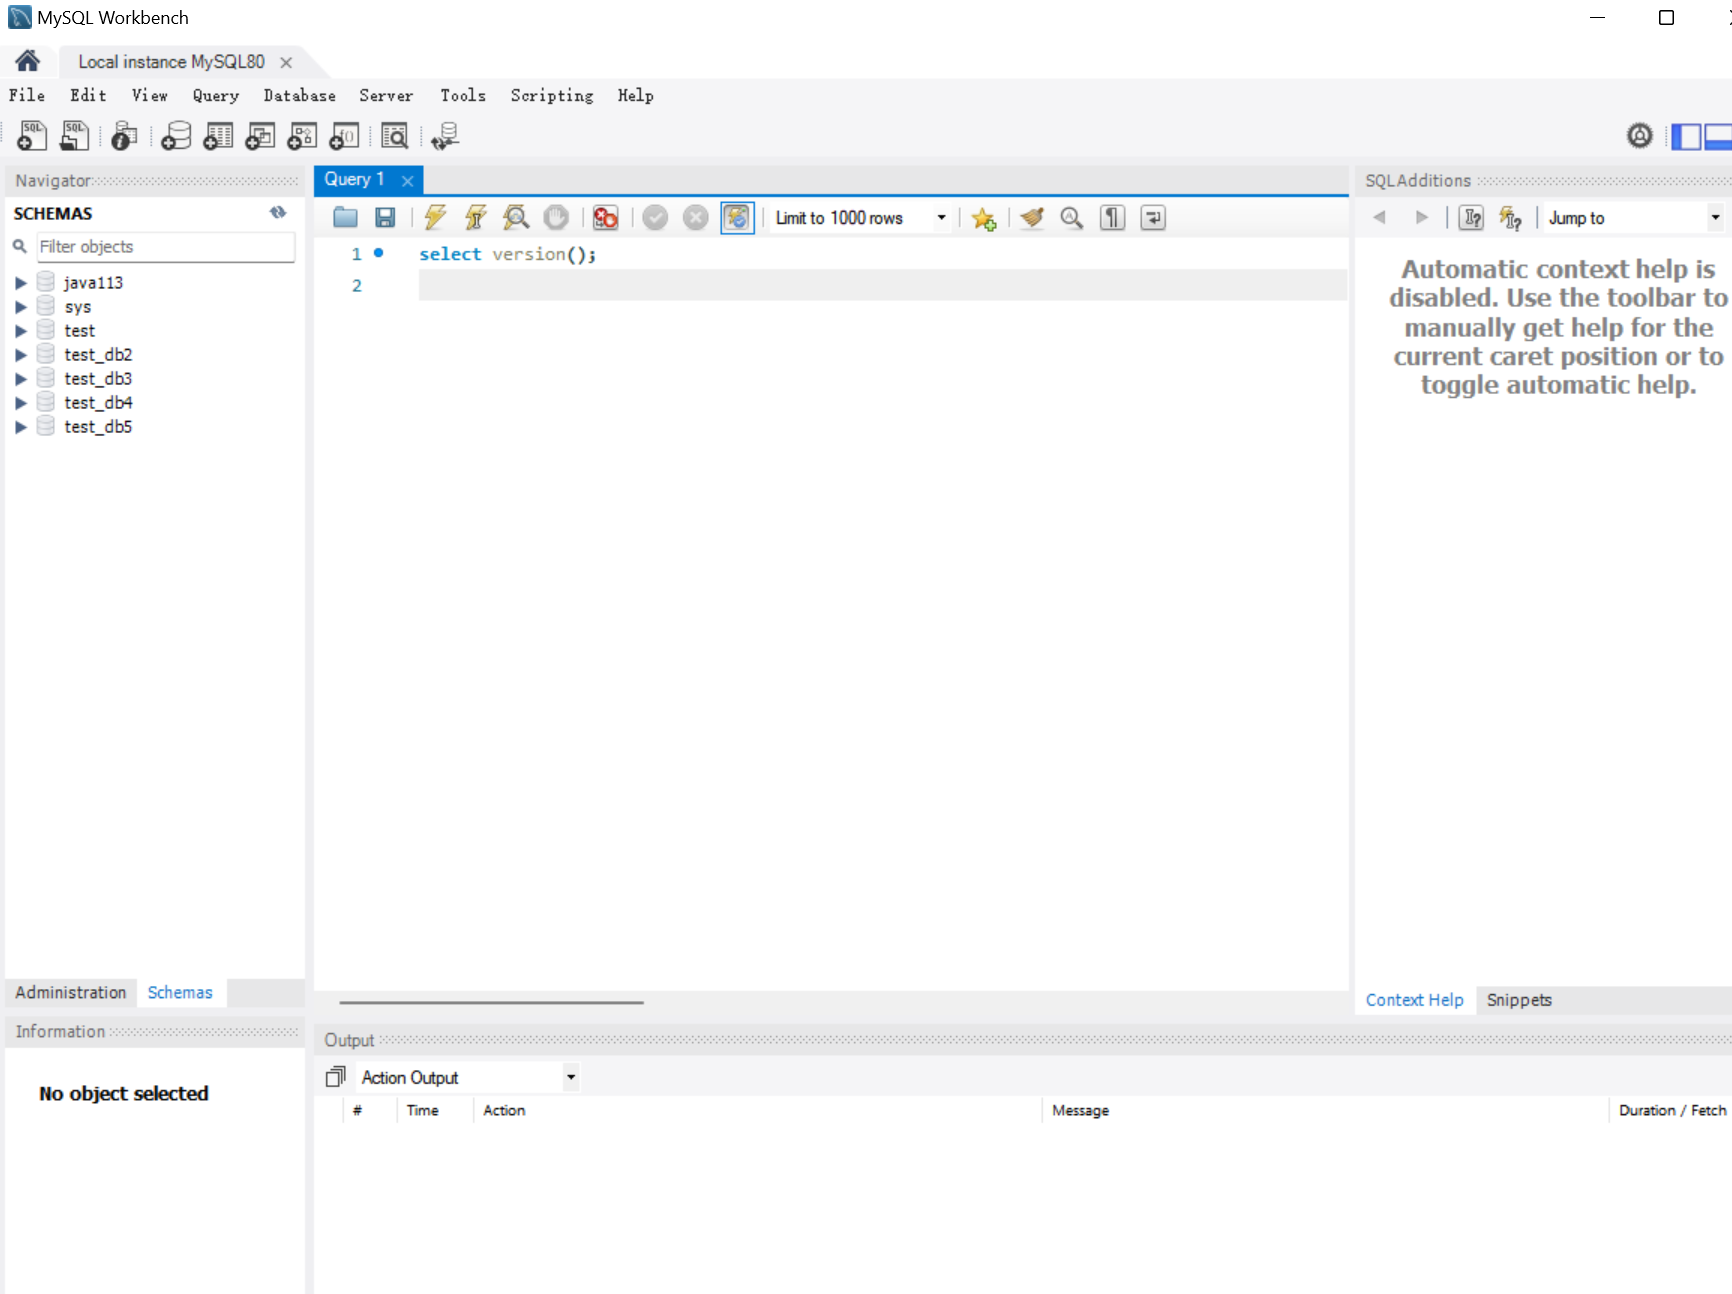Expand the sys schema

click(x=20, y=307)
